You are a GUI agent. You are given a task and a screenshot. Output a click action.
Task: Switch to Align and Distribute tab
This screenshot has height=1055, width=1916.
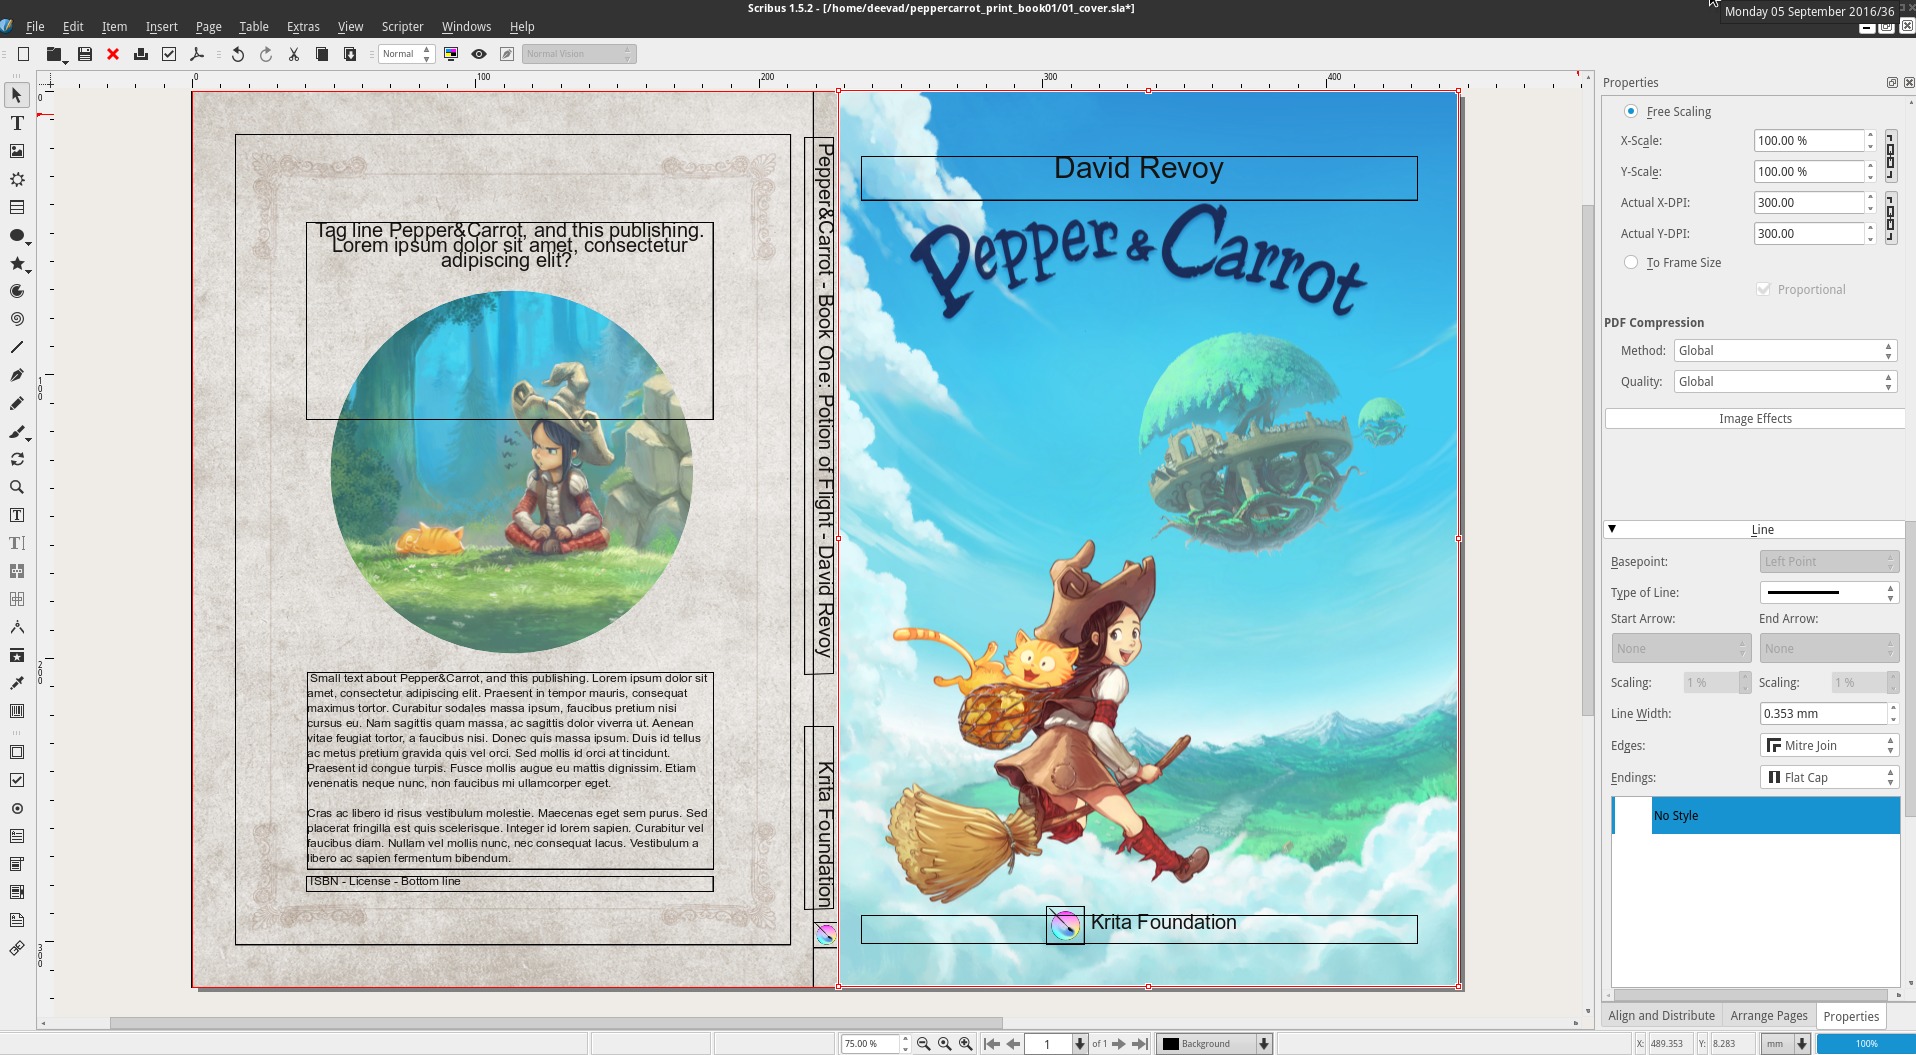[x=1661, y=1016]
